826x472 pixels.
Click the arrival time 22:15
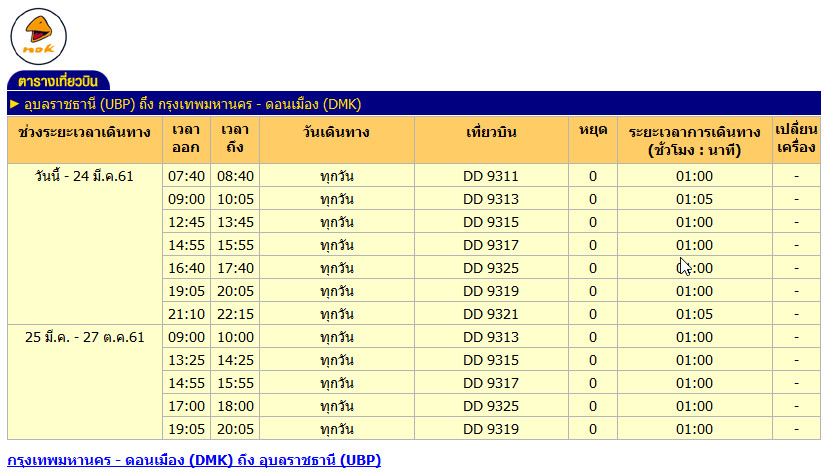[235, 314]
